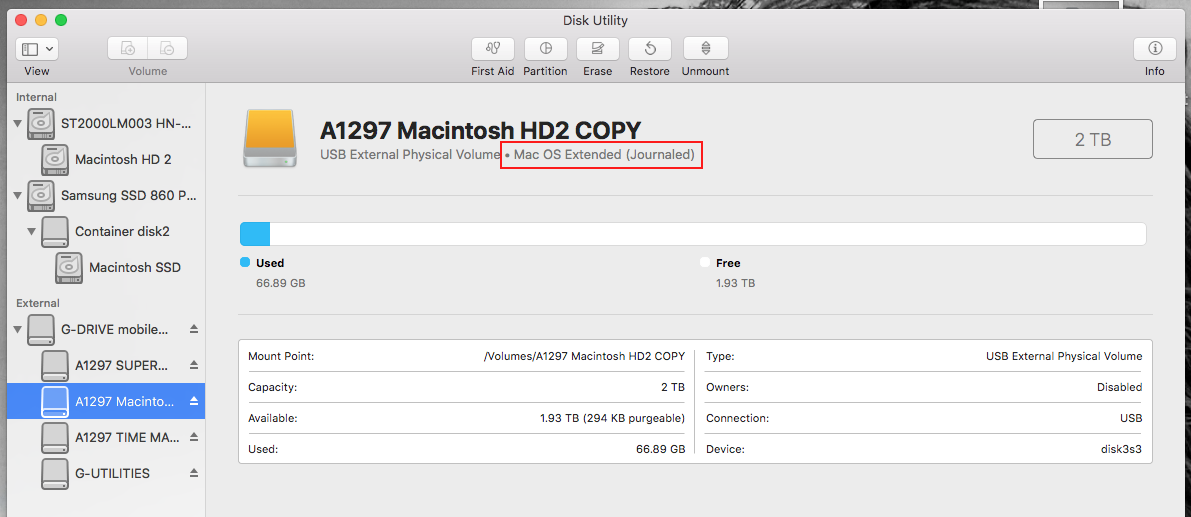Viewport: 1191px width, 517px height.
Task: Click the Internal section header
Action: coord(36,97)
